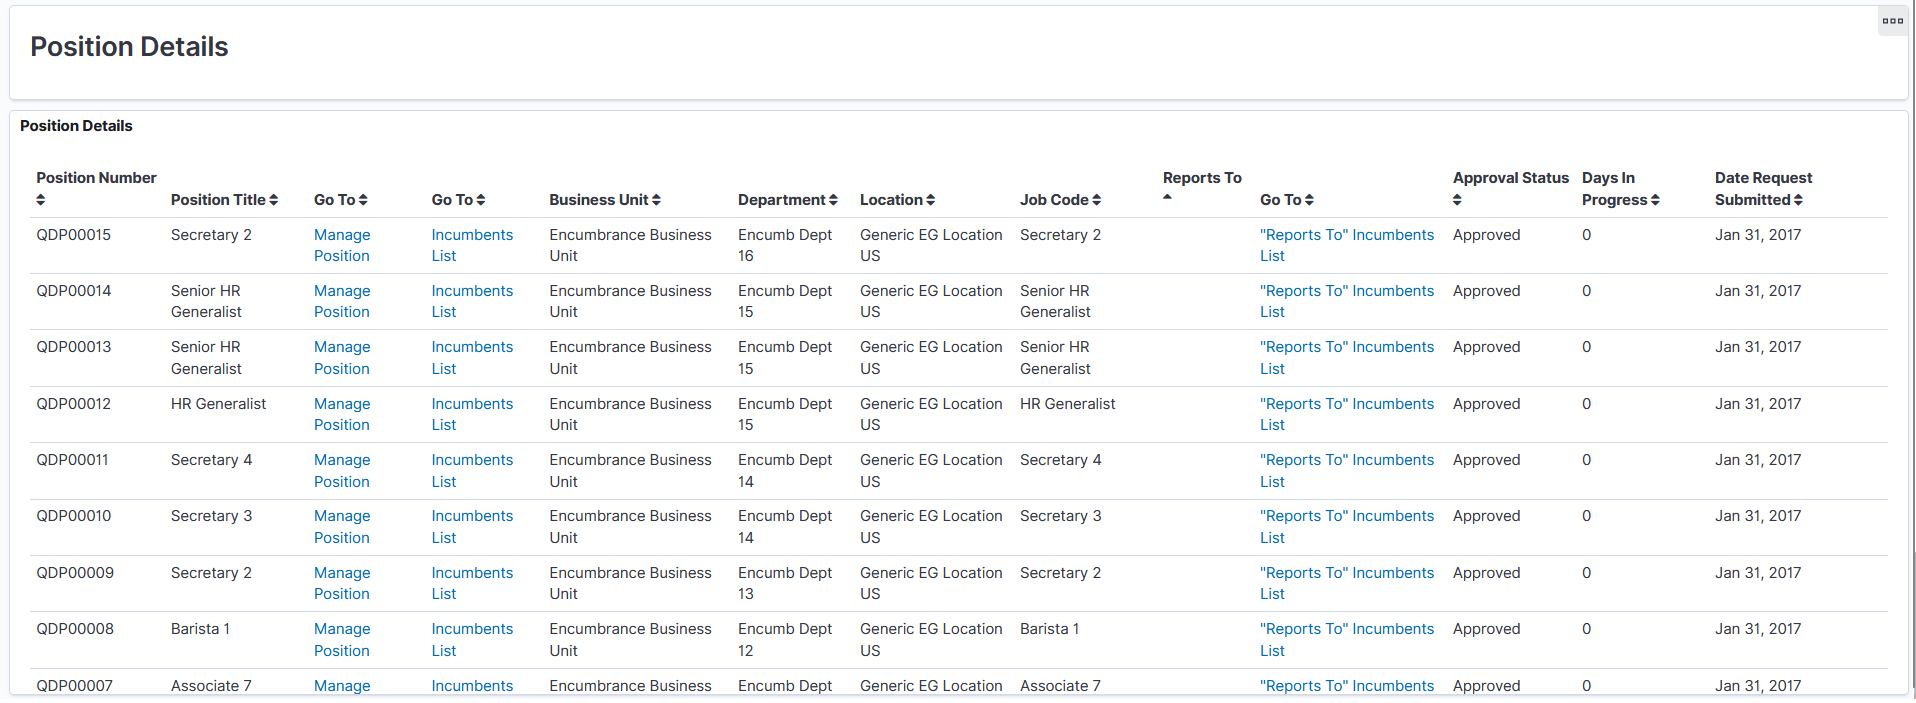View Incumbents List for QDP00014
The image size is (1916, 703).
[472, 301]
